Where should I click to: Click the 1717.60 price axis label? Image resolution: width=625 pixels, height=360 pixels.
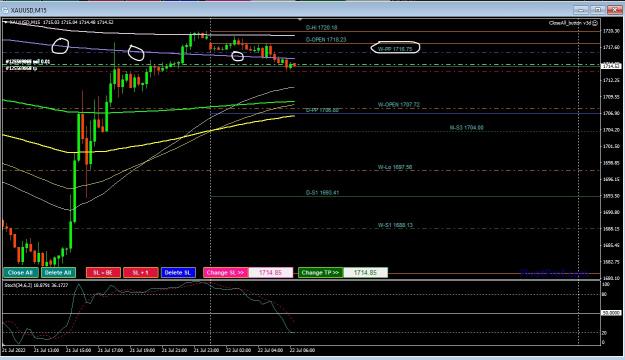click(611, 47)
